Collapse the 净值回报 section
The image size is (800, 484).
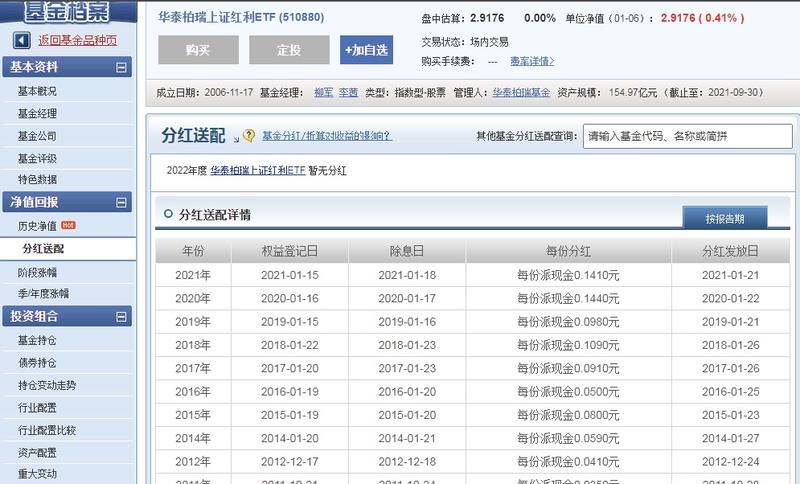click(x=121, y=202)
